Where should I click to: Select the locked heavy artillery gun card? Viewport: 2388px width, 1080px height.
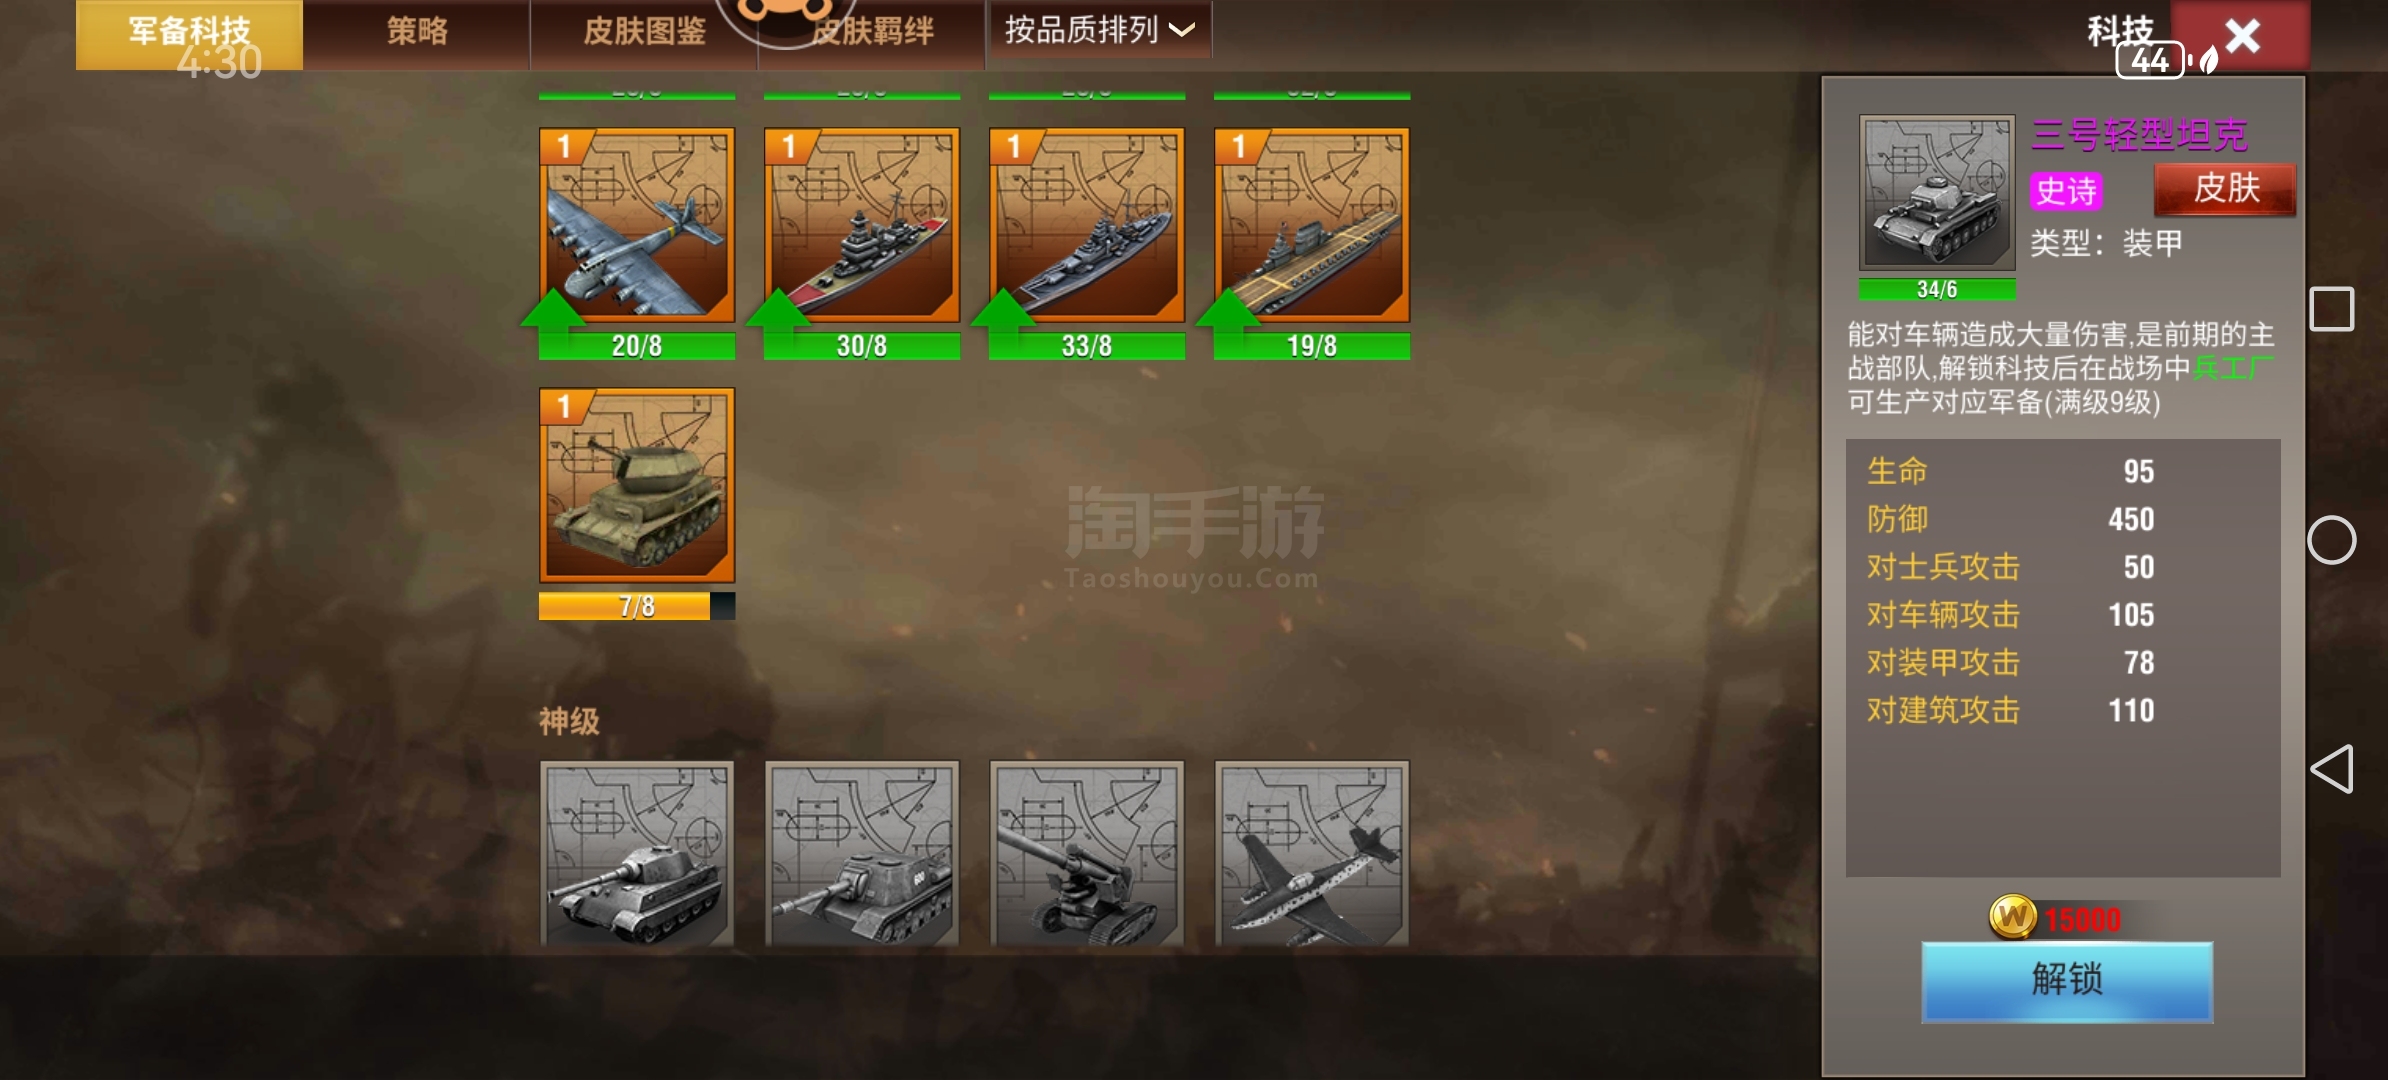pos(1087,853)
